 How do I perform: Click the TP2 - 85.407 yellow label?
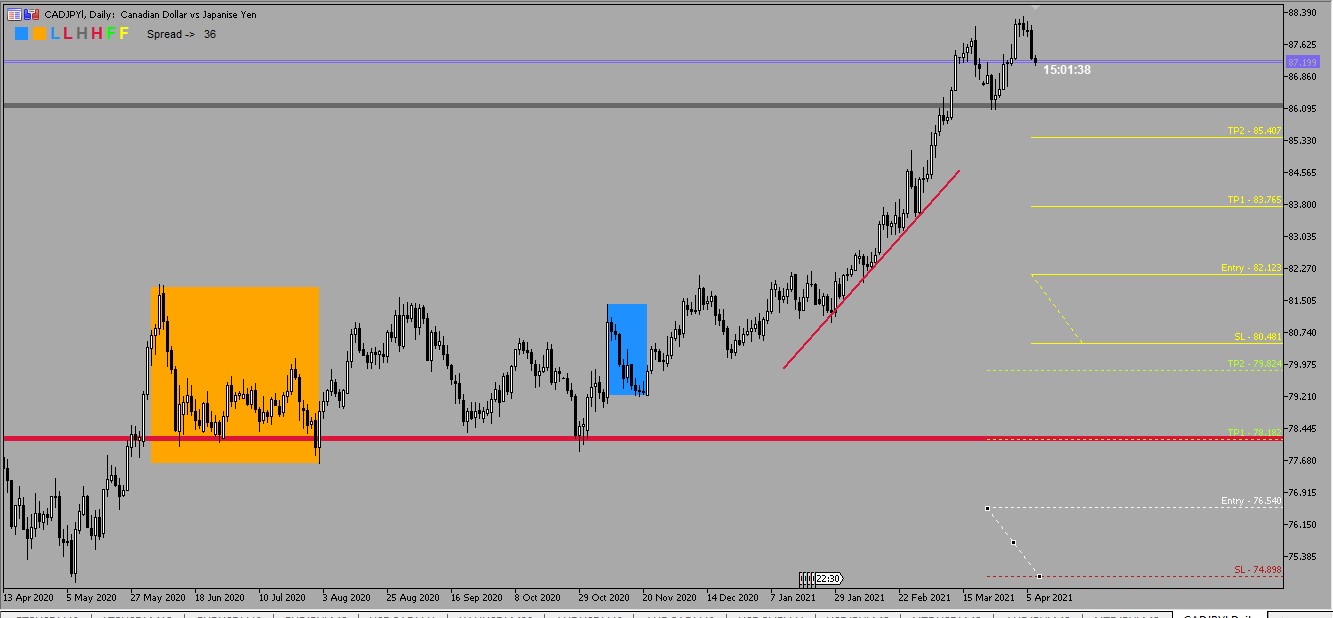pos(1253,131)
